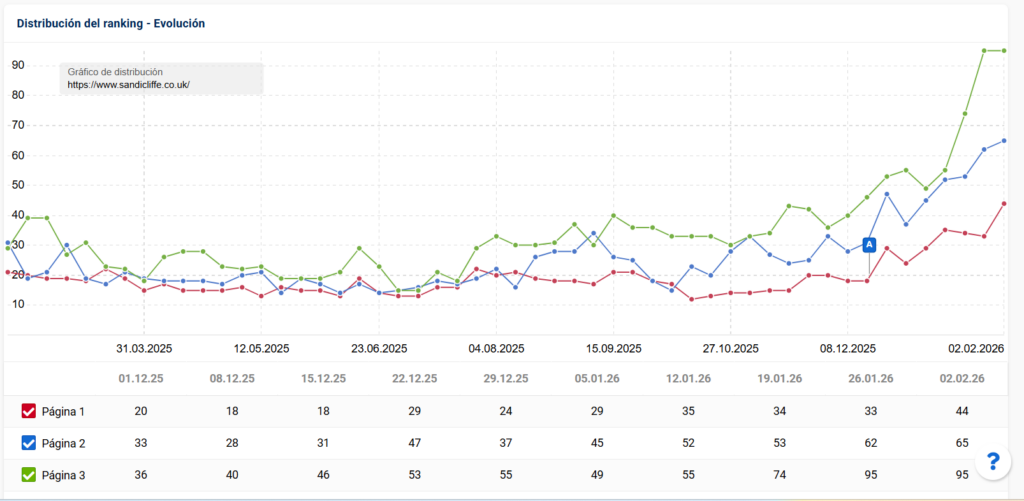
Task: Click the blue 'A' event marker on chart
Action: (x=869, y=245)
